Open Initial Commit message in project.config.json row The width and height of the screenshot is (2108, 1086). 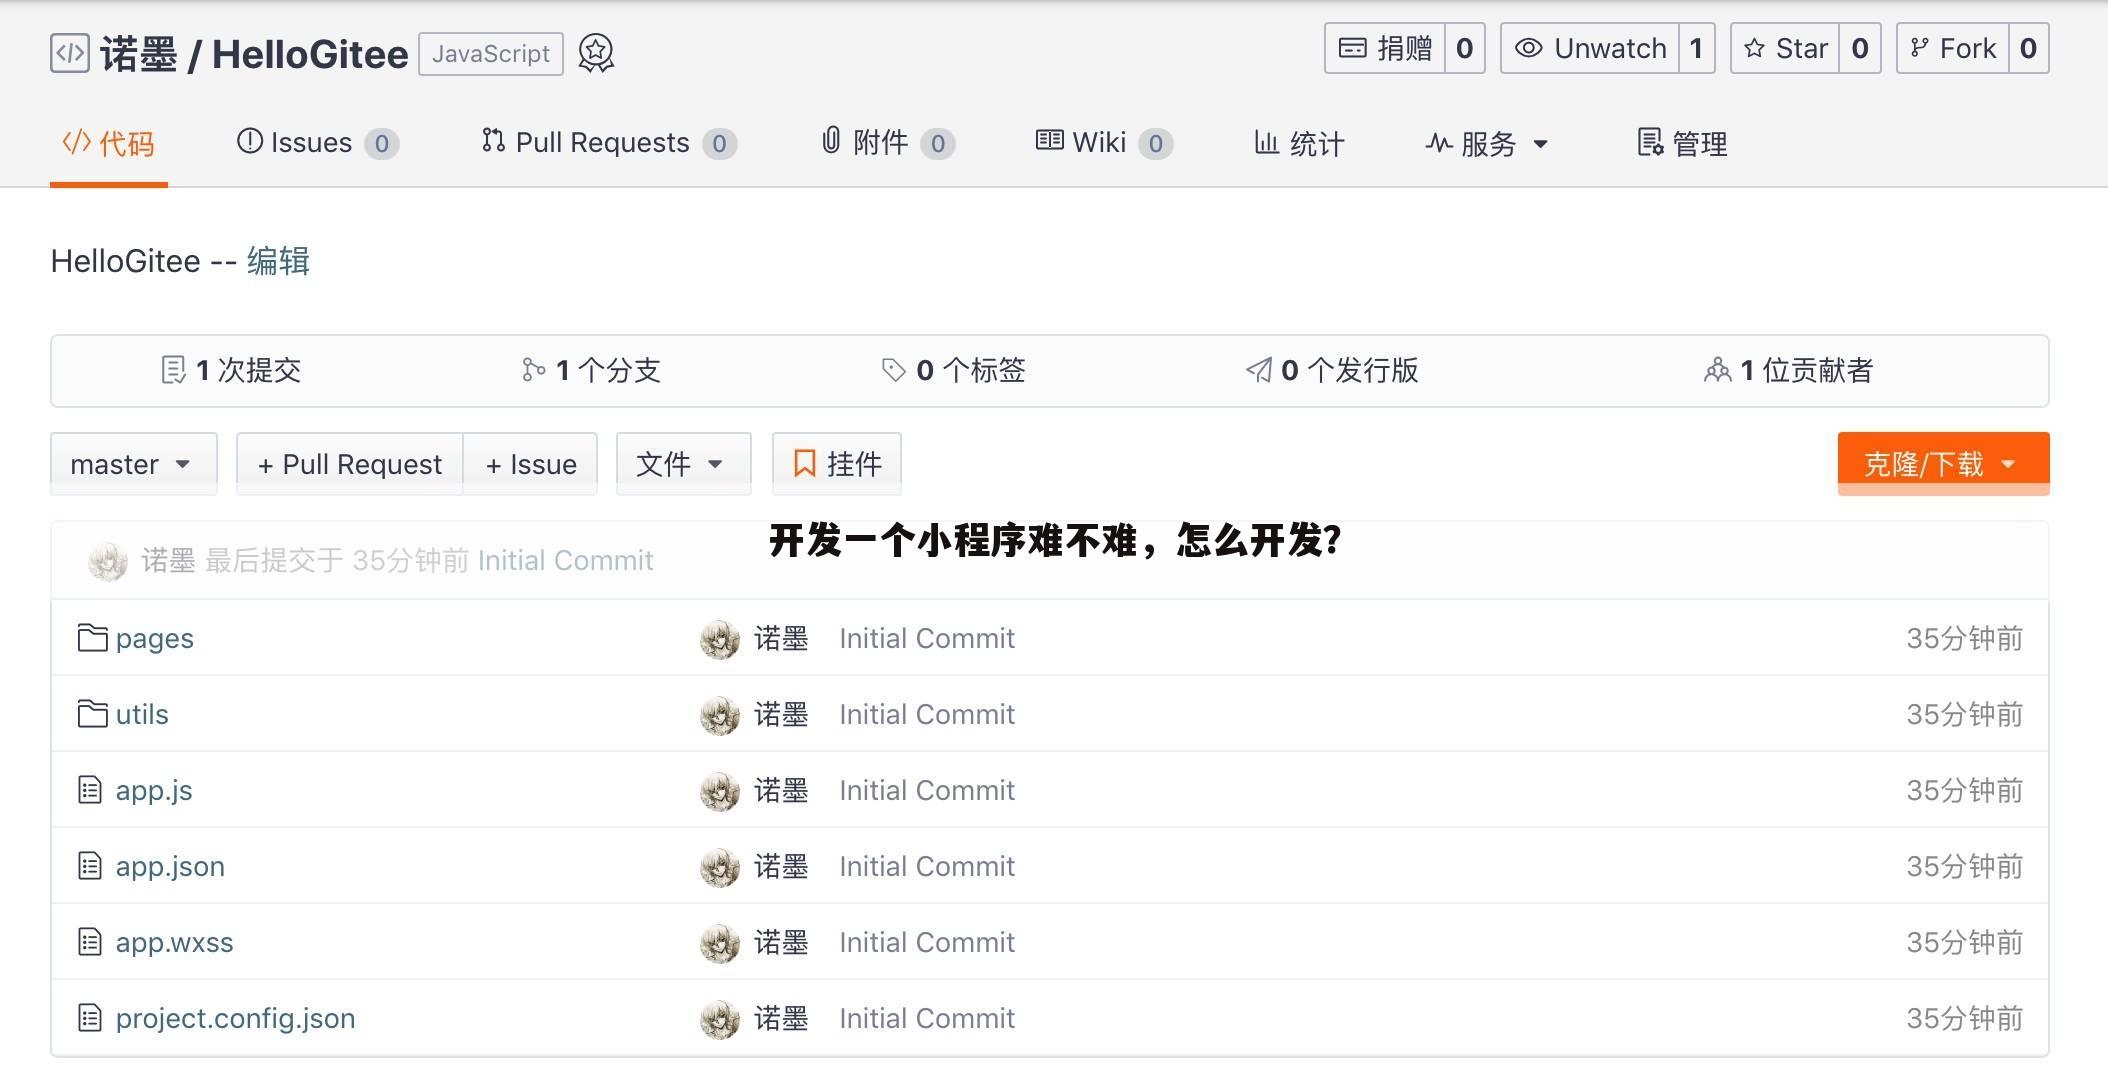click(x=927, y=1018)
